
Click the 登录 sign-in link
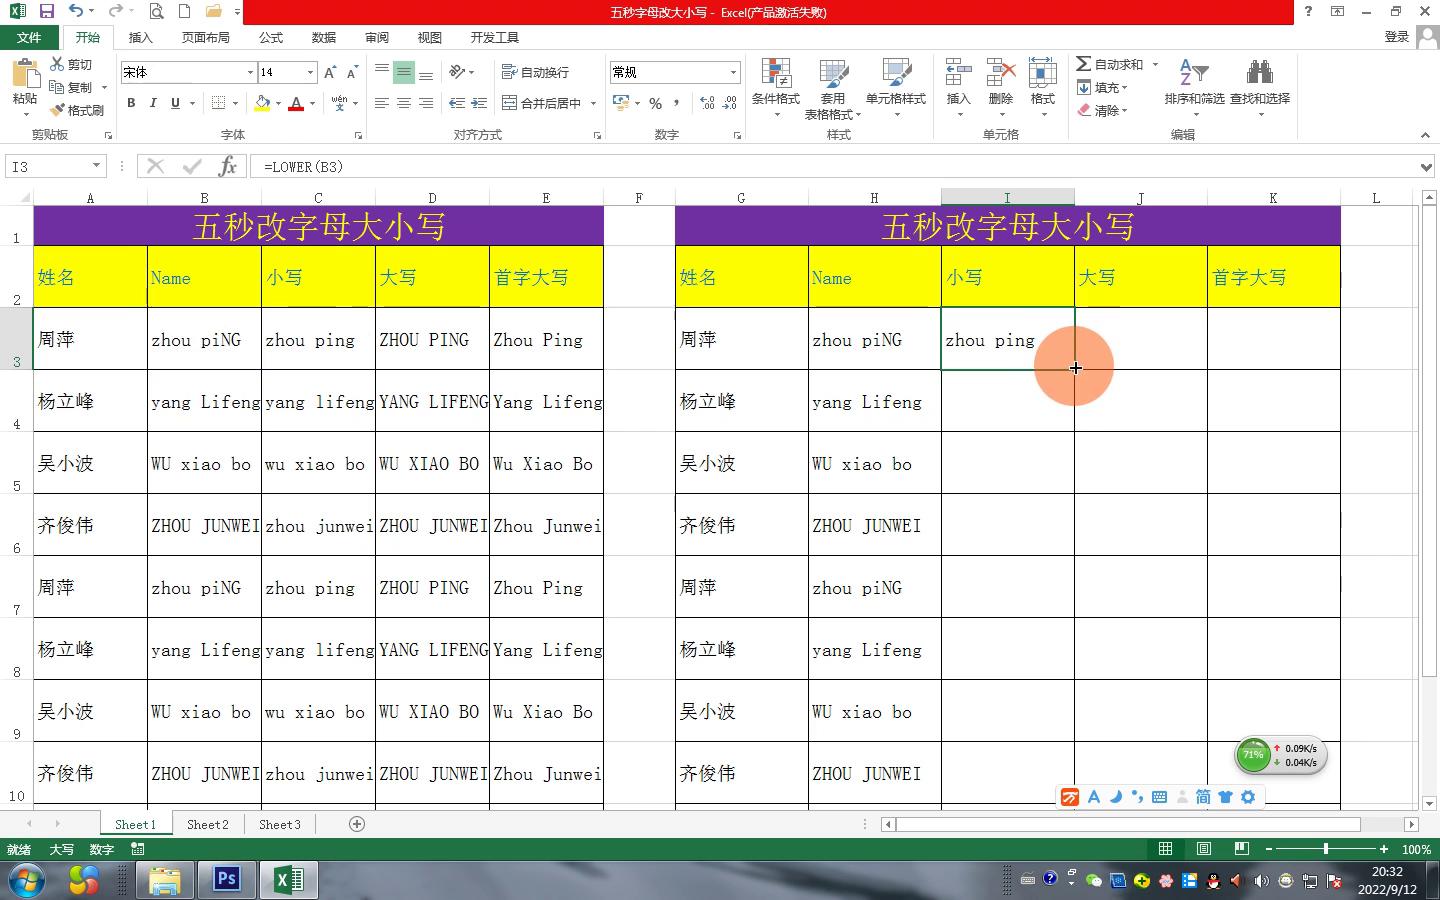point(1396,37)
